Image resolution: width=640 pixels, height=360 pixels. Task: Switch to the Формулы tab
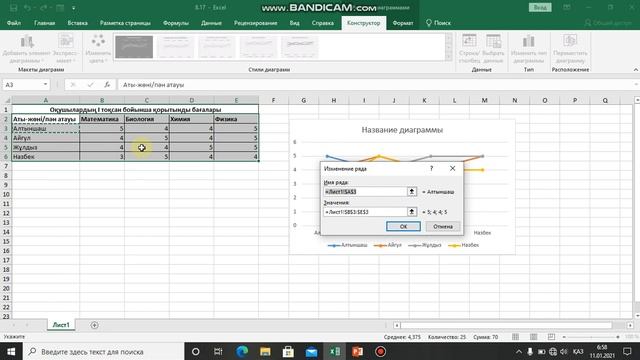tap(176, 23)
